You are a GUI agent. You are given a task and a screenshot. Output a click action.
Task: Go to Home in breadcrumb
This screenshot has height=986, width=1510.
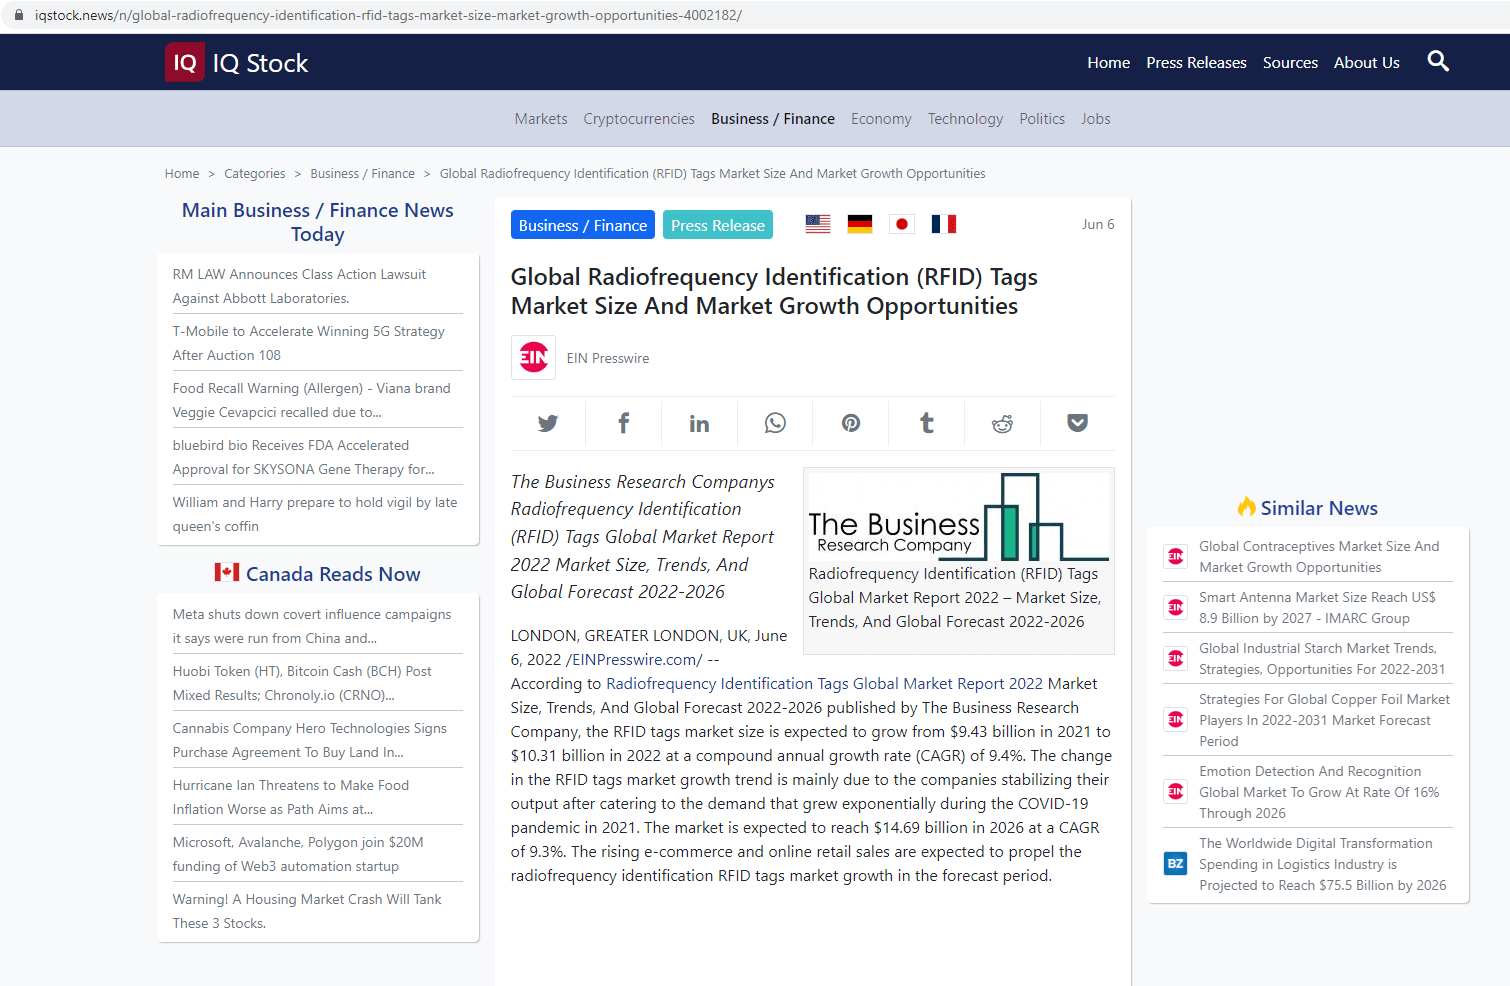tap(182, 173)
